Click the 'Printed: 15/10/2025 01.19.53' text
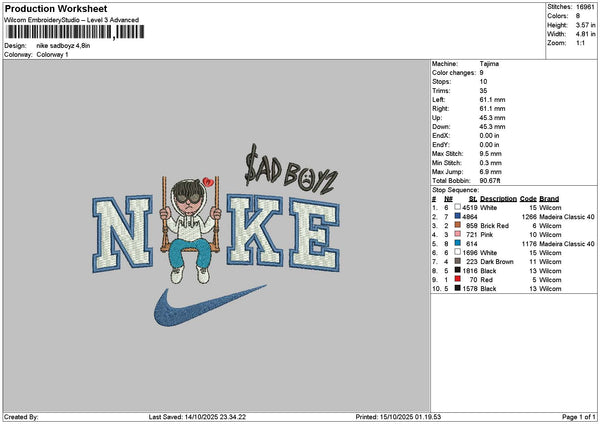 [x=398, y=417]
